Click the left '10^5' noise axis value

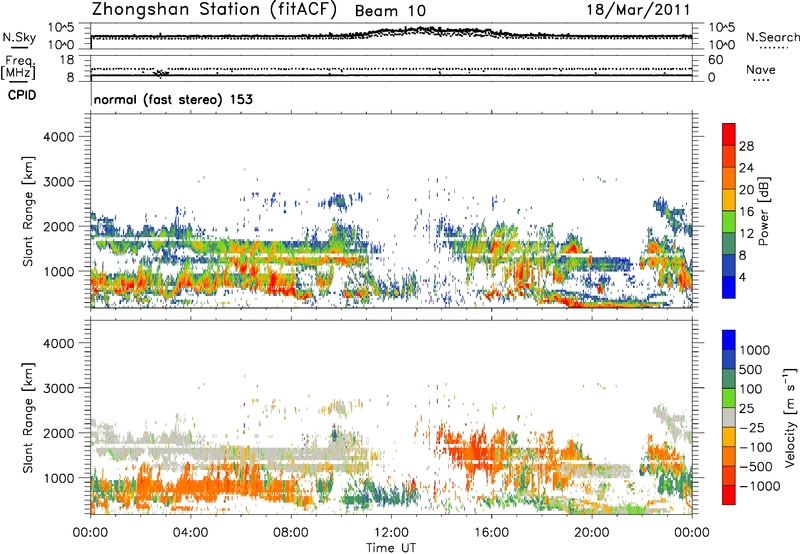(61, 27)
